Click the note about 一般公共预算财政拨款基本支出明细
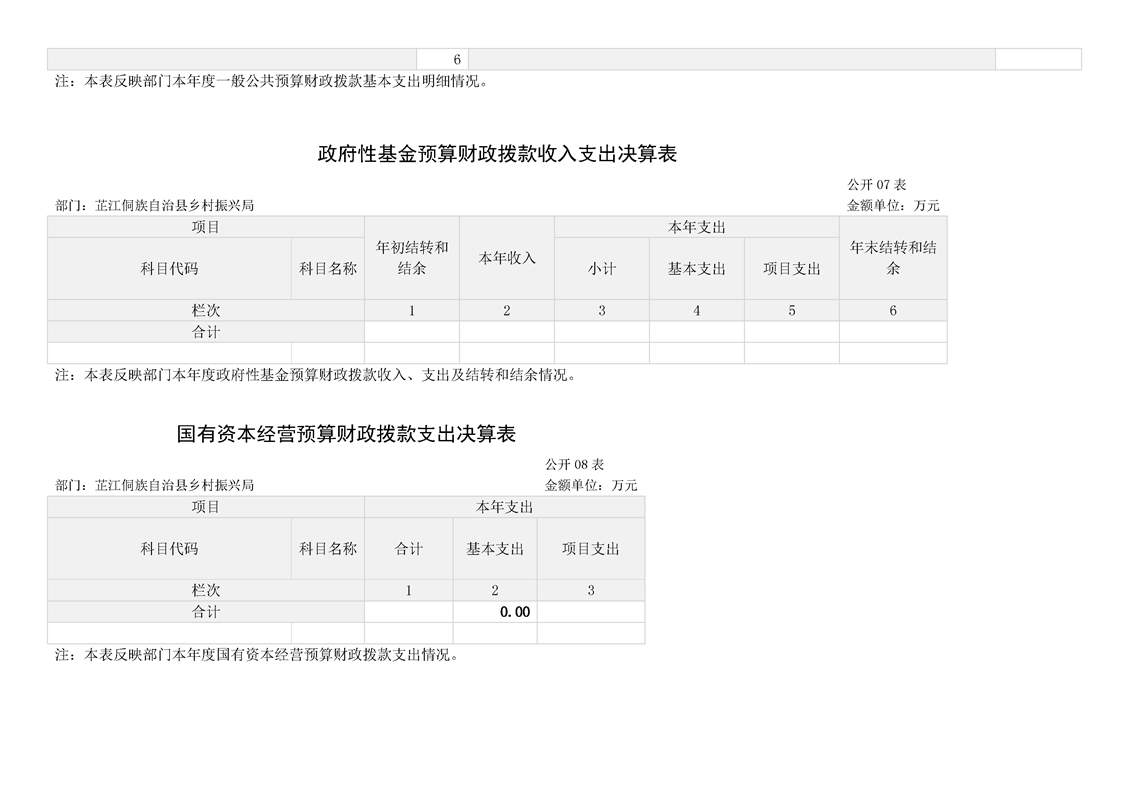This screenshot has height=793, width=1122. [x=271, y=82]
